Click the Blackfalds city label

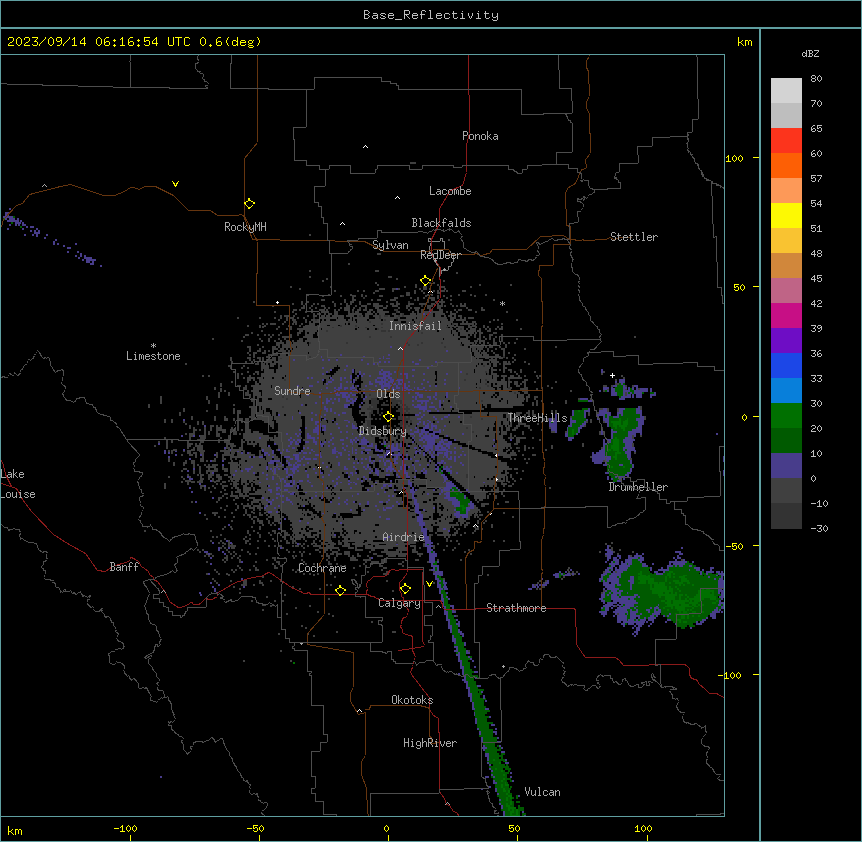pyautogui.click(x=441, y=223)
